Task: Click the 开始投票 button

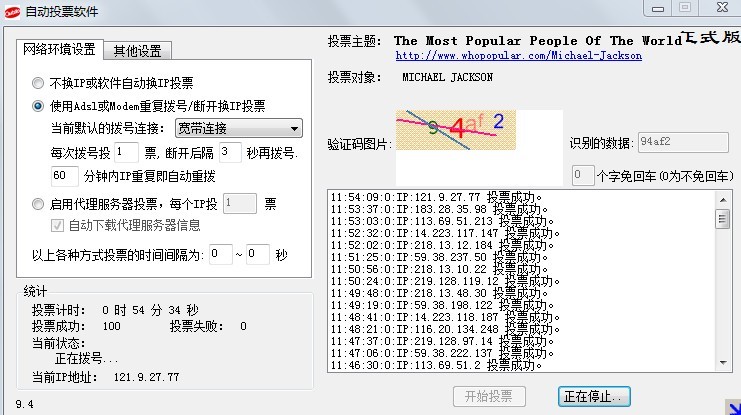Action: (x=488, y=396)
